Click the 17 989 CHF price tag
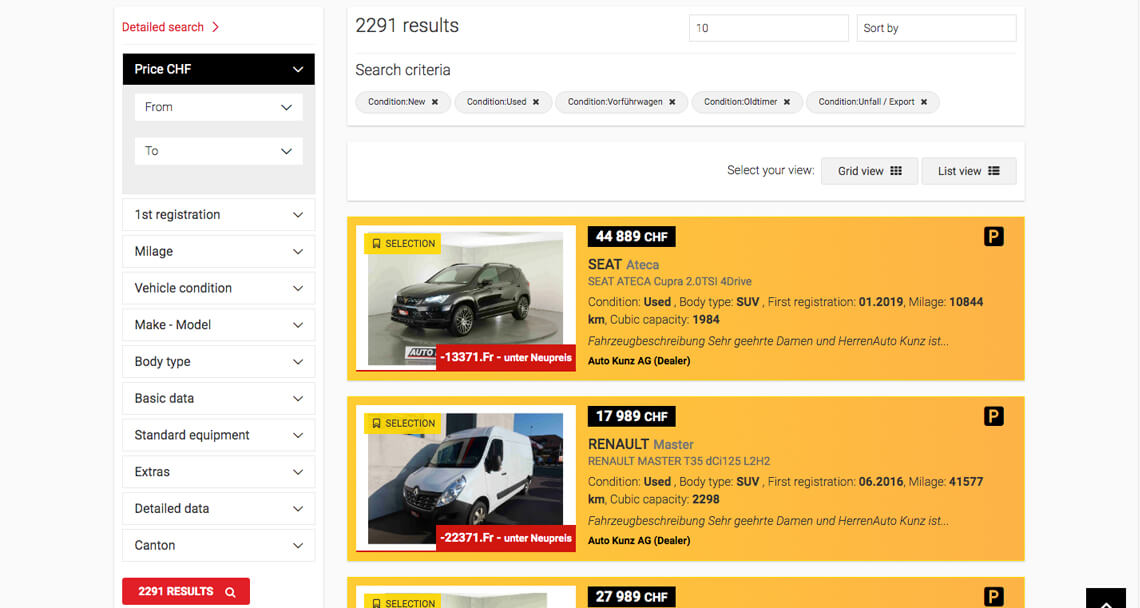The height and width of the screenshot is (608, 1140). pyautogui.click(x=632, y=416)
